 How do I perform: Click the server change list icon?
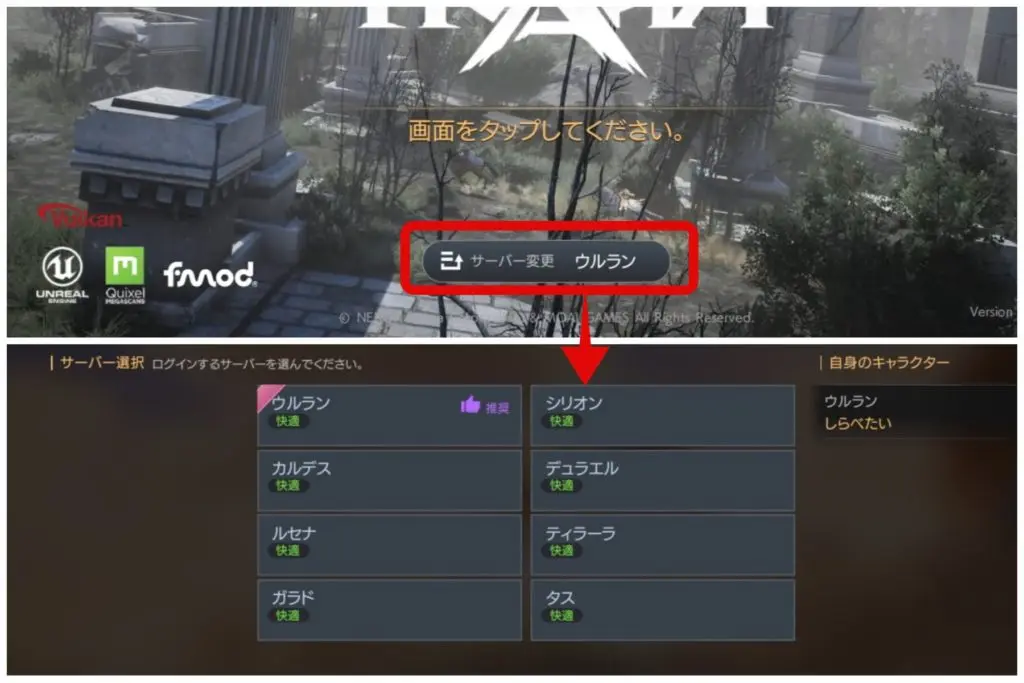(451, 261)
